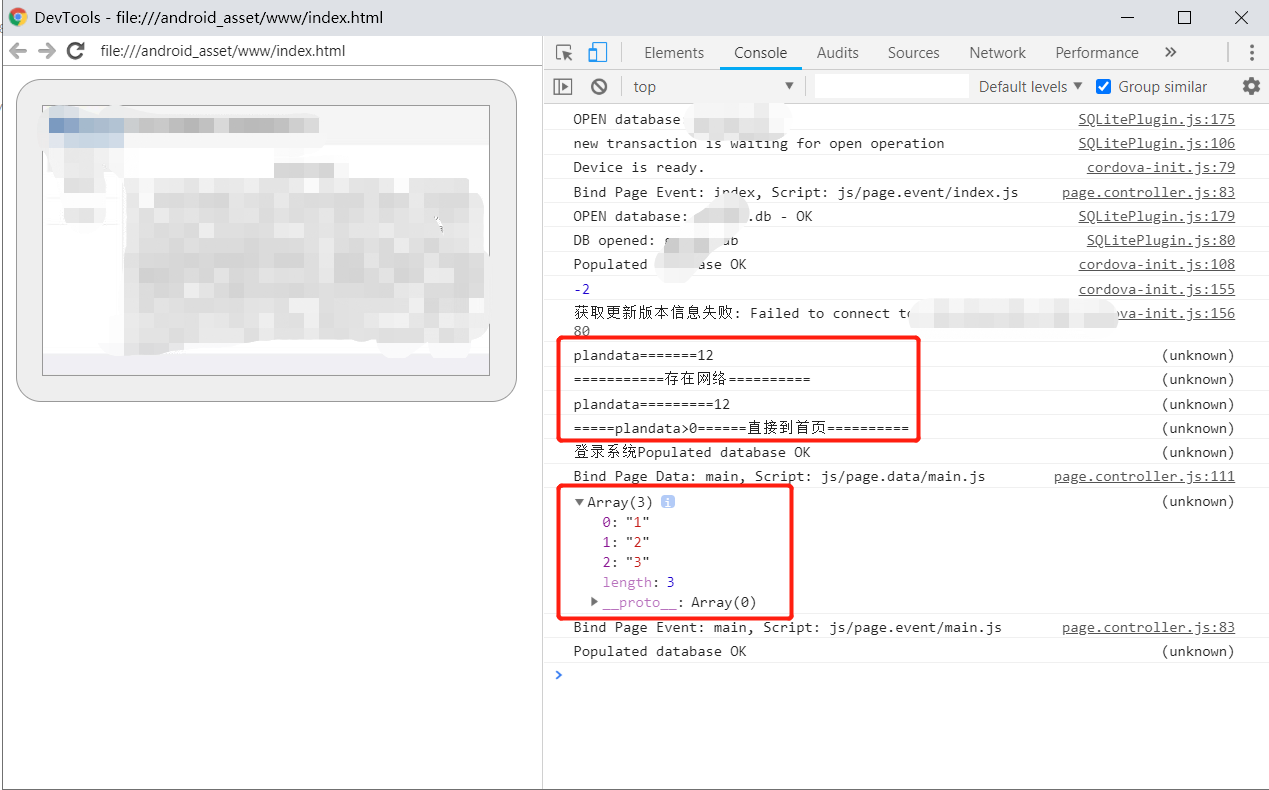Open the DevTools kebab menu

coord(1251,52)
